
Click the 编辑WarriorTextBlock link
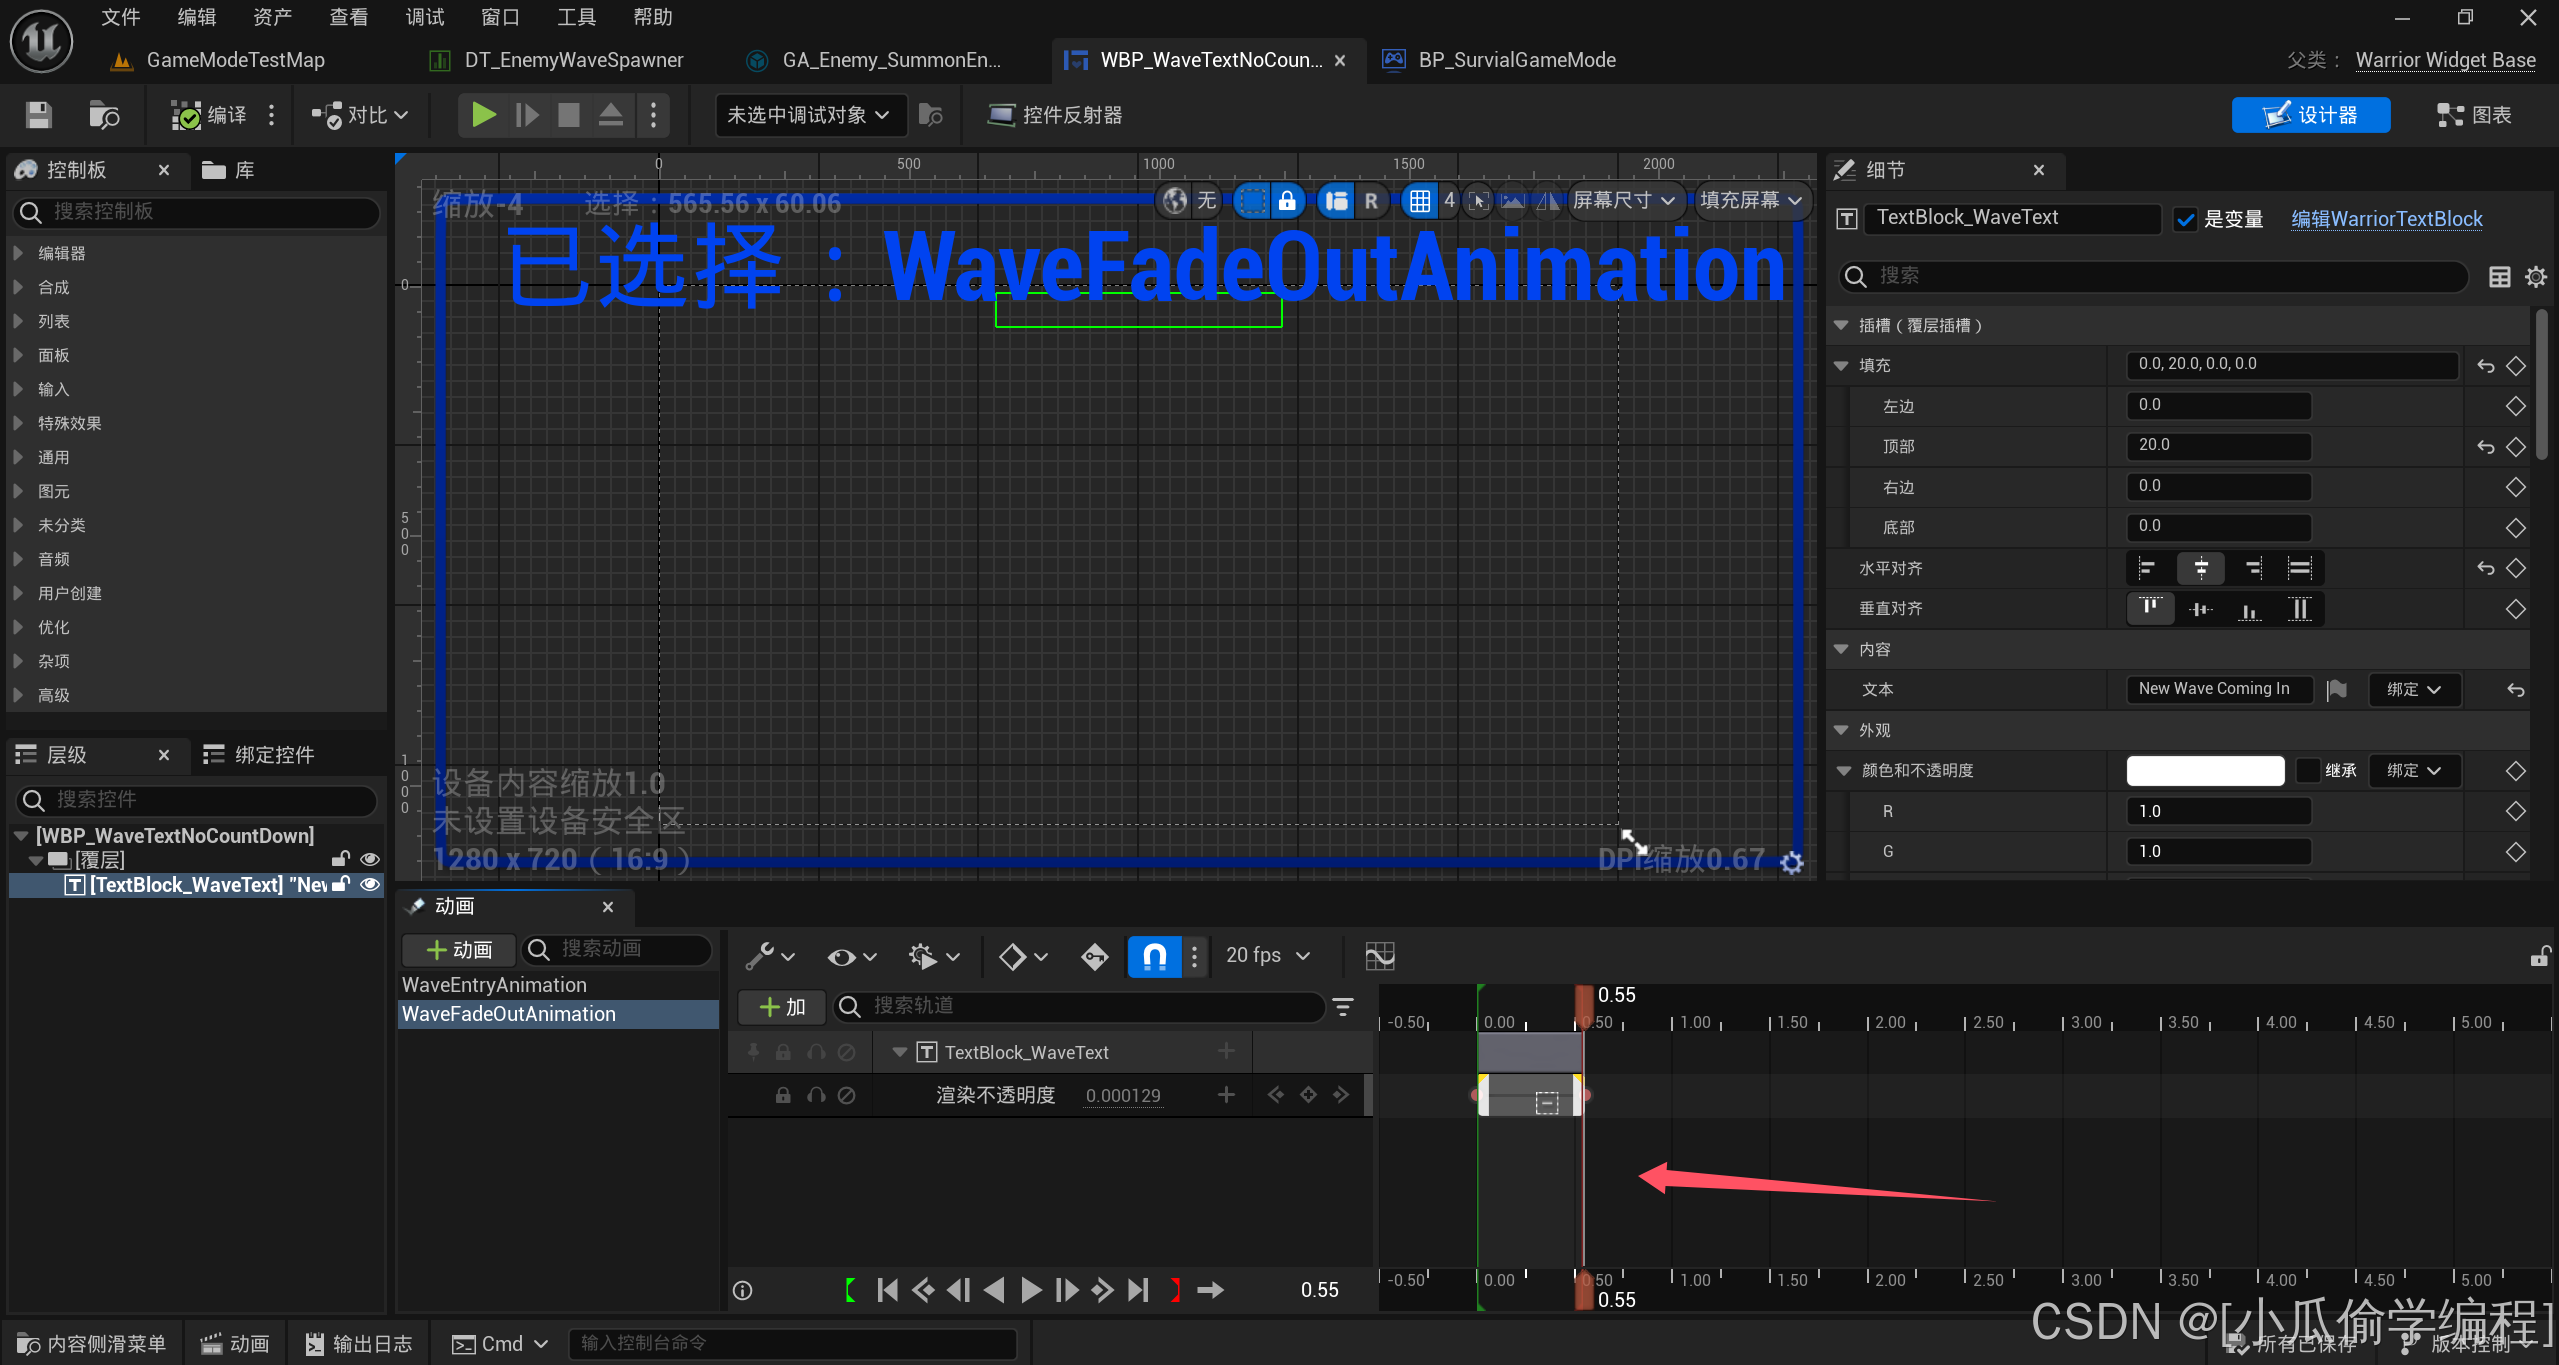[x=2386, y=219]
